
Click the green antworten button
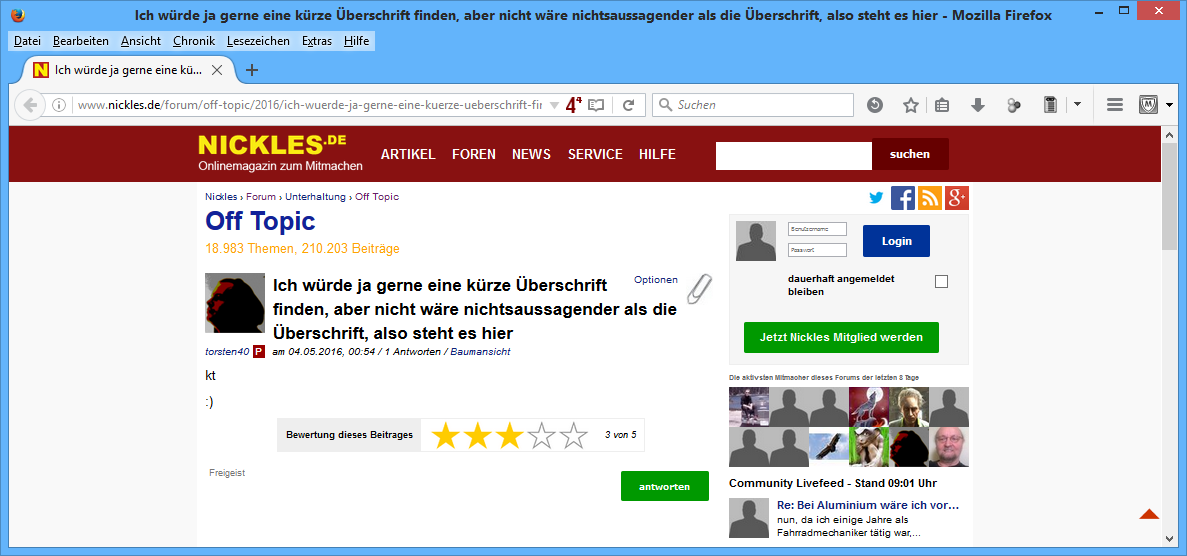[x=664, y=486]
